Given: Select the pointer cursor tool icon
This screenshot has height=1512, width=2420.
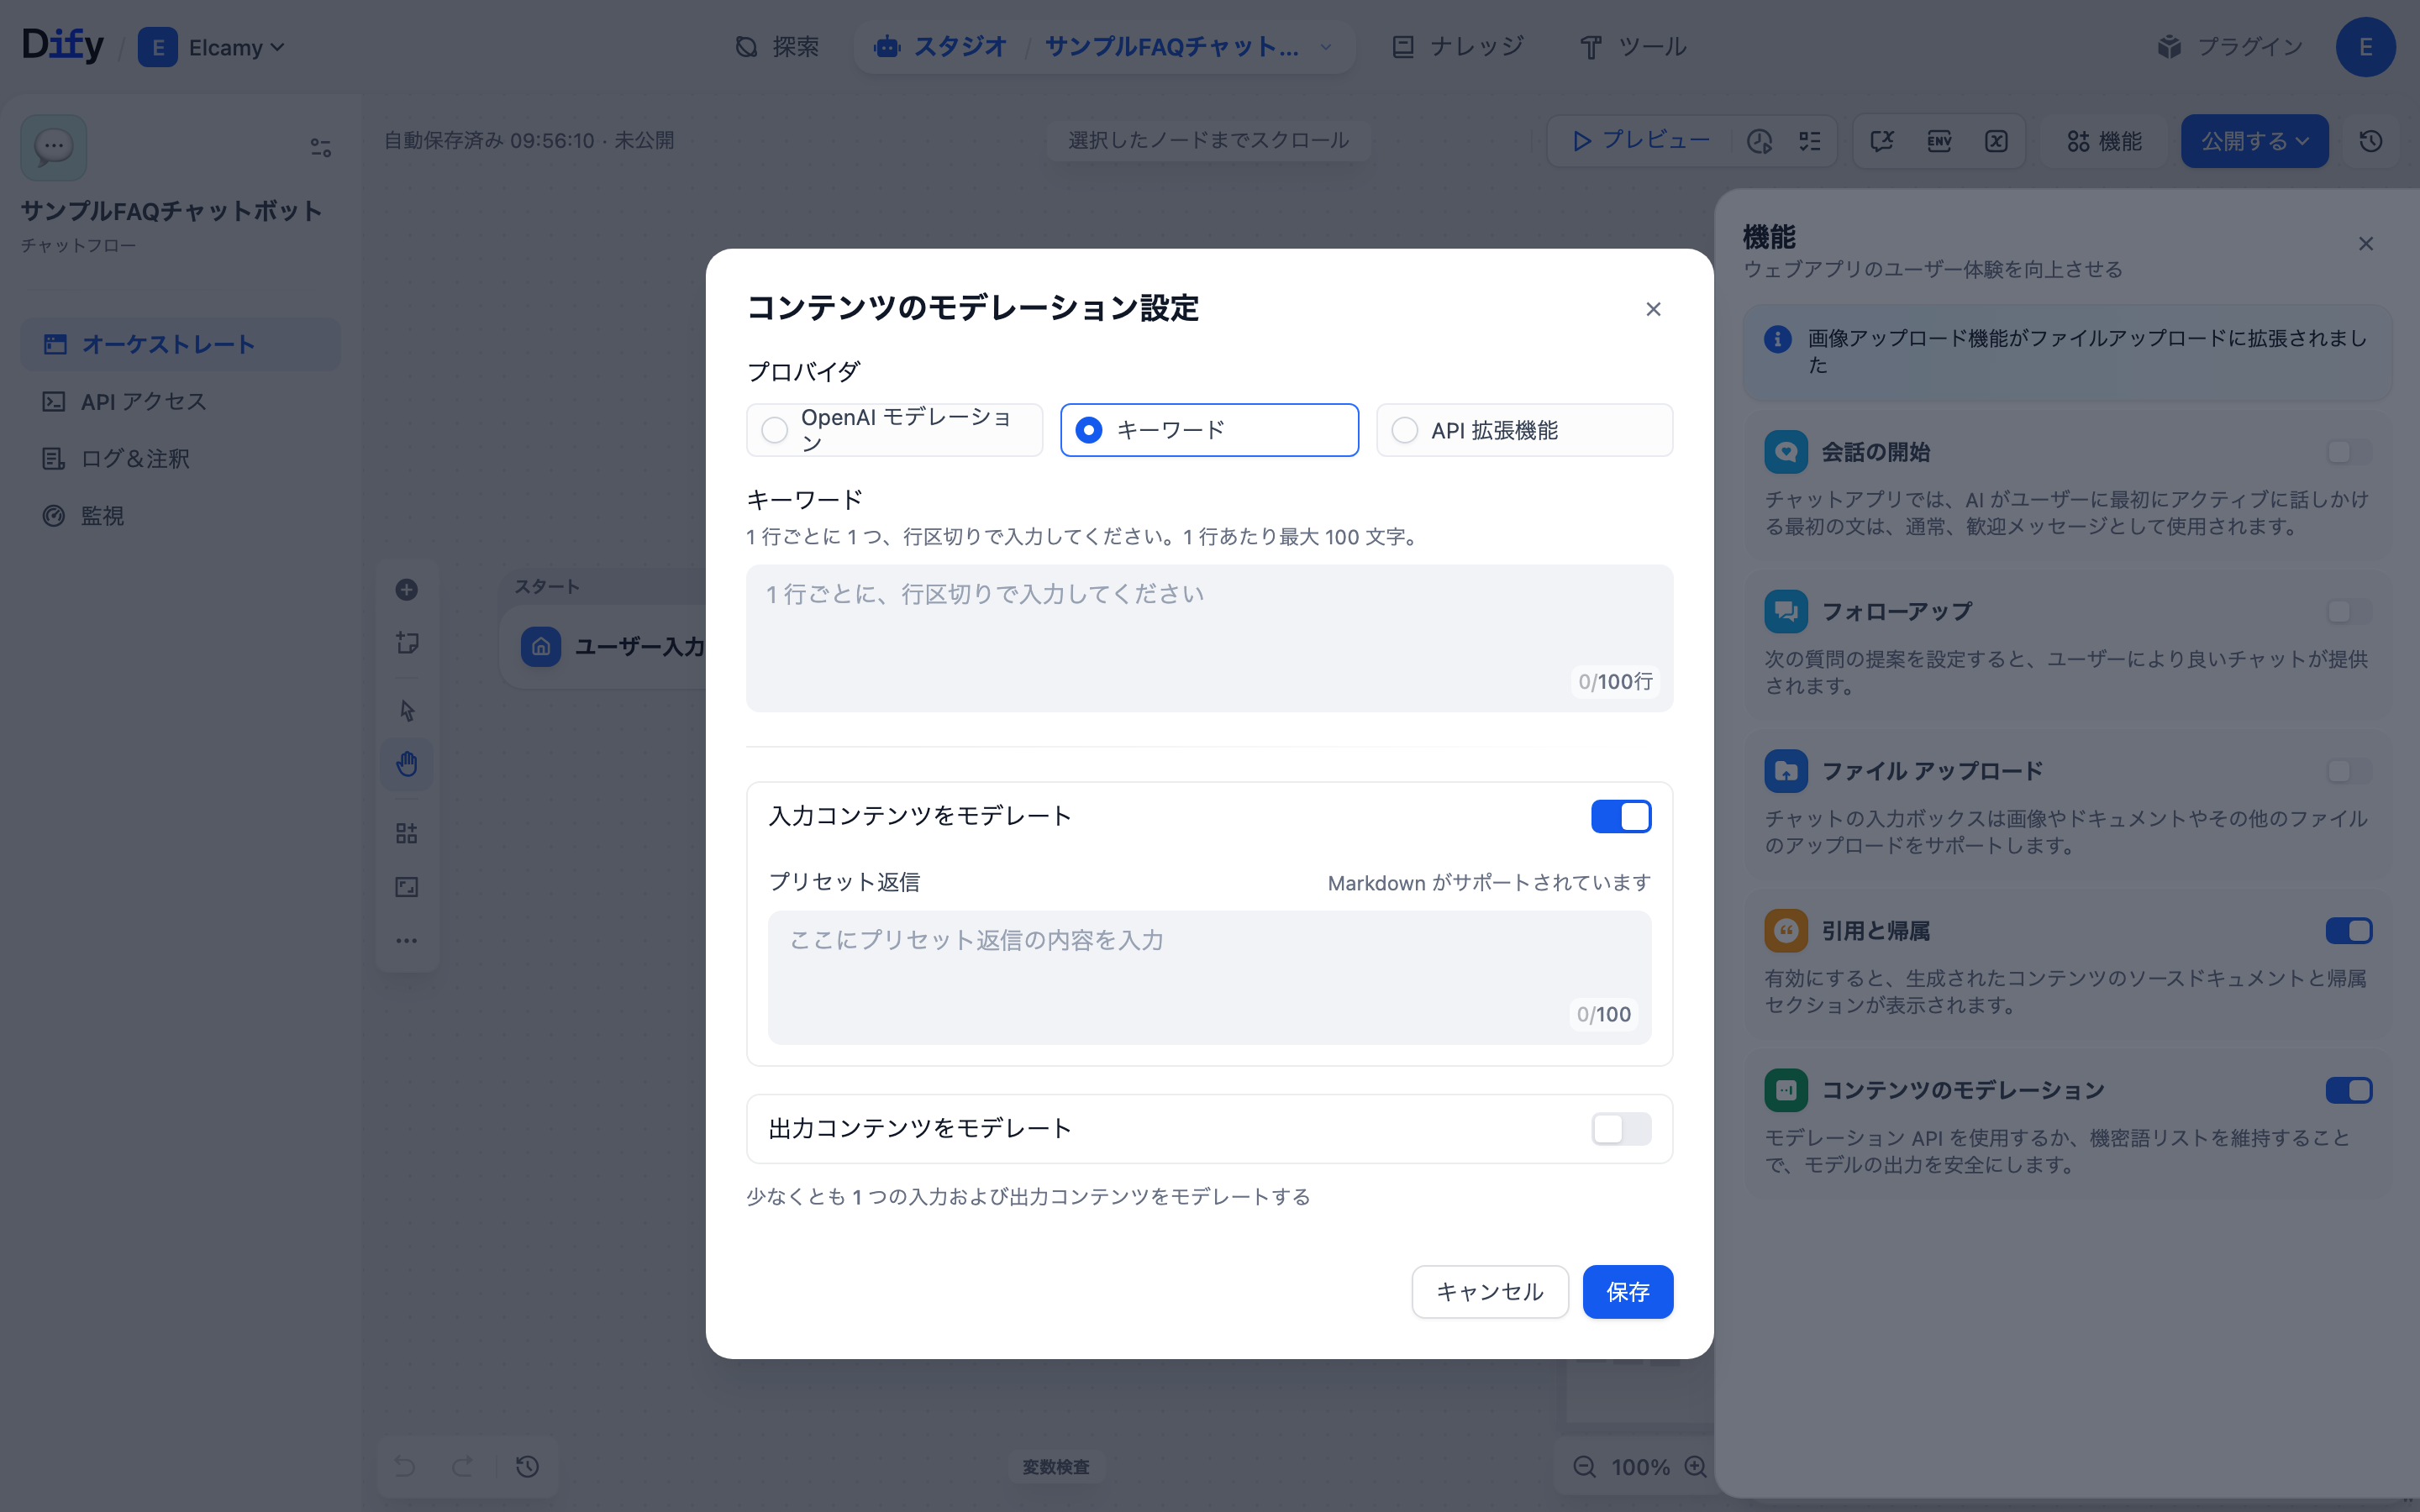Looking at the screenshot, I should pos(406,710).
